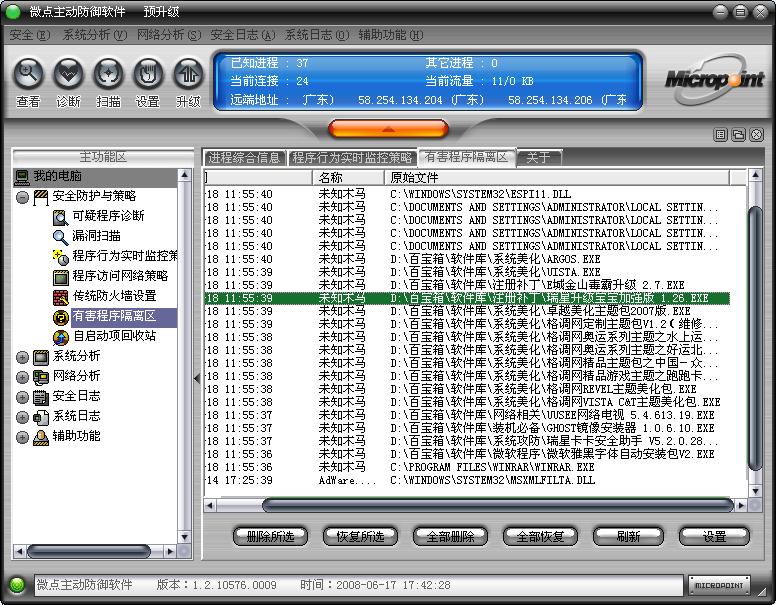The image size is (776, 605).
Task: Switch to the 有害程序隔离区 tab
Action: (x=467, y=157)
